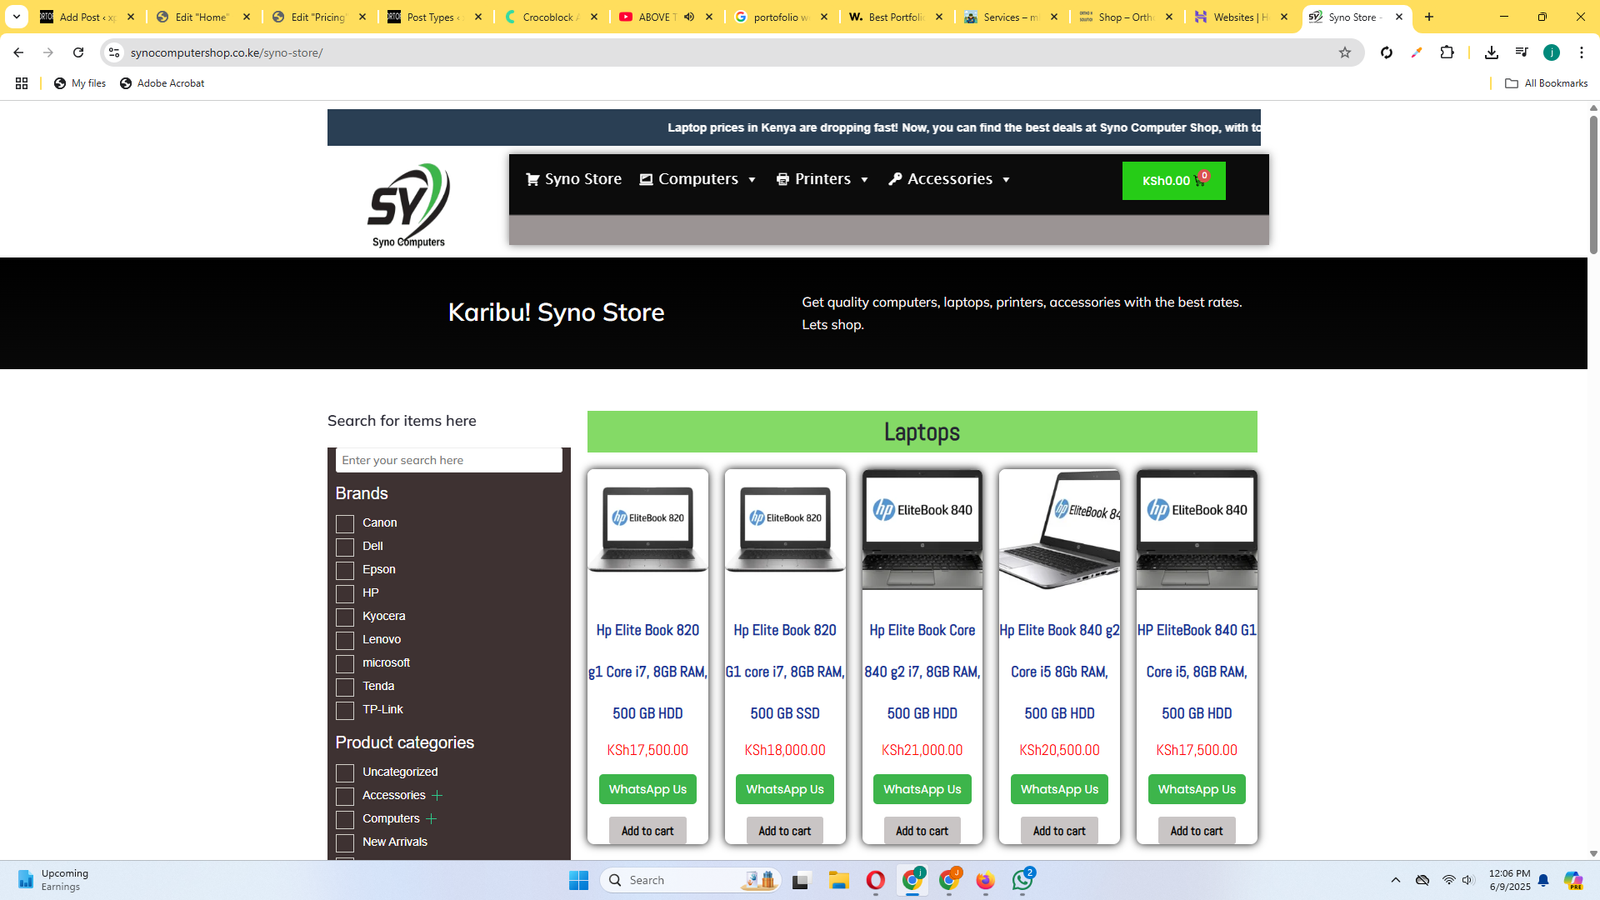Expand Computers category plus sign

click(x=431, y=819)
